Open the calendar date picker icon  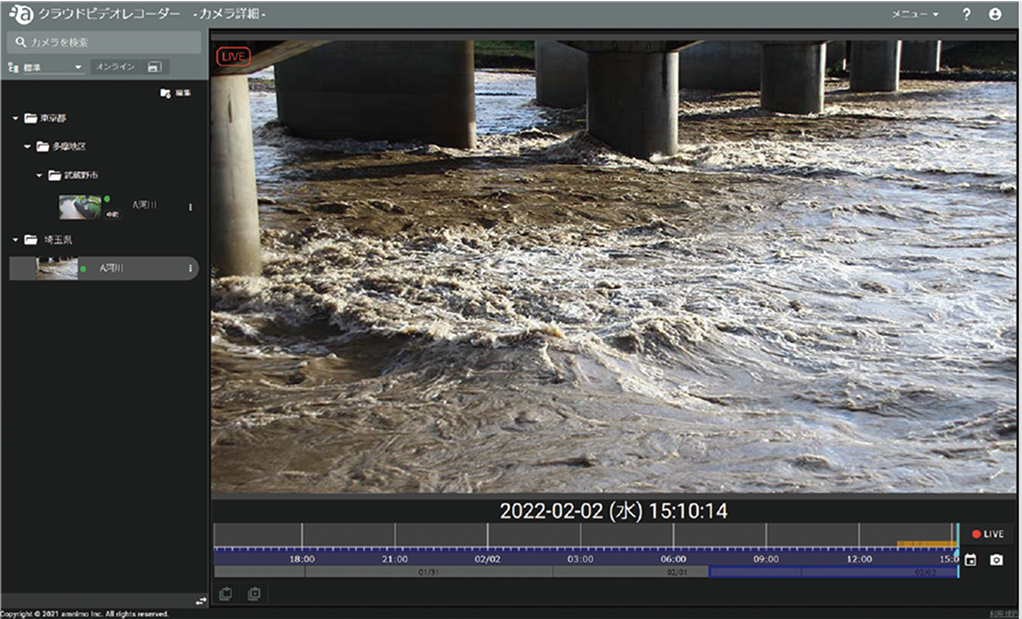pyautogui.click(x=971, y=560)
